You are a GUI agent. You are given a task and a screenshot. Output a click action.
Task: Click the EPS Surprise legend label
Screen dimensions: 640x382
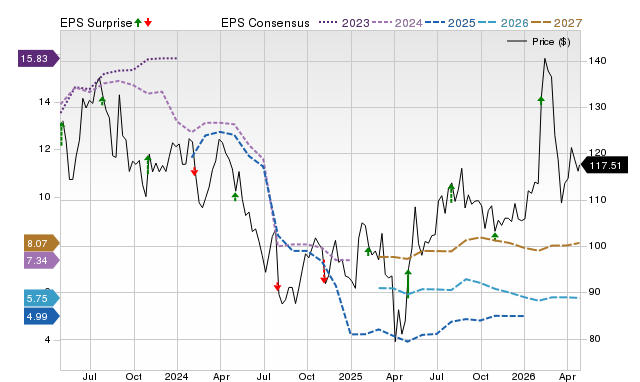[x=96, y=23]
